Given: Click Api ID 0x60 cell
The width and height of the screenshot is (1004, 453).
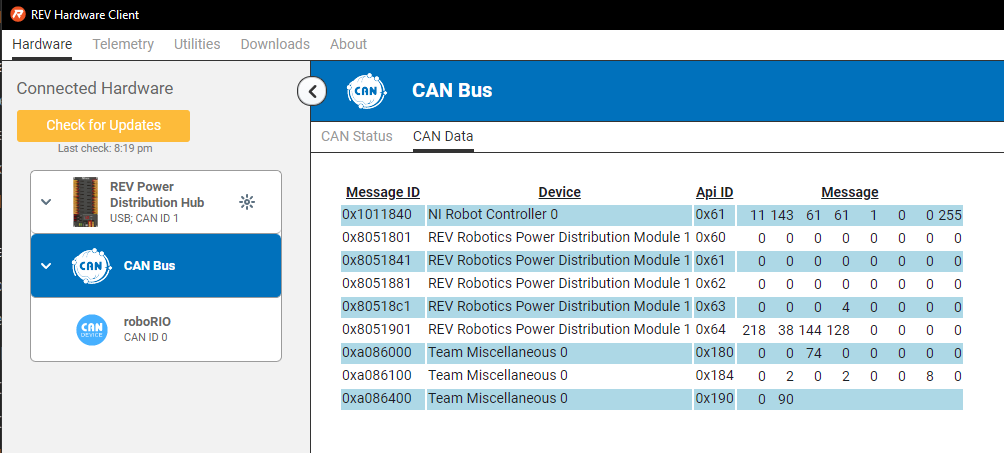Looking at the screenshot, I should (x=713, y=237).
